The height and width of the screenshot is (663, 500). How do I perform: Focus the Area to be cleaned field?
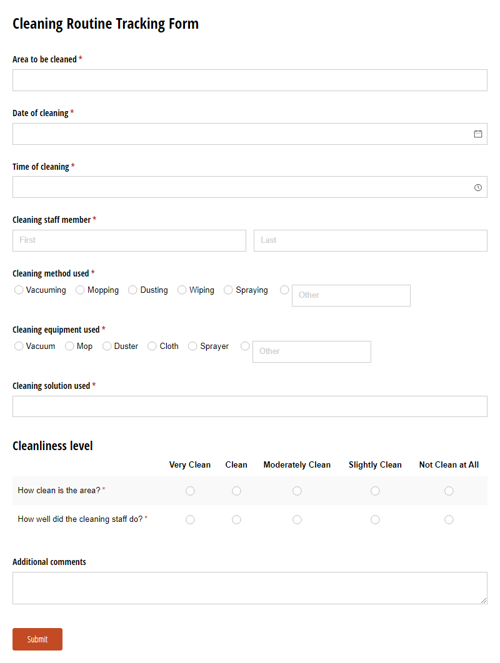[x=250, y=80]
